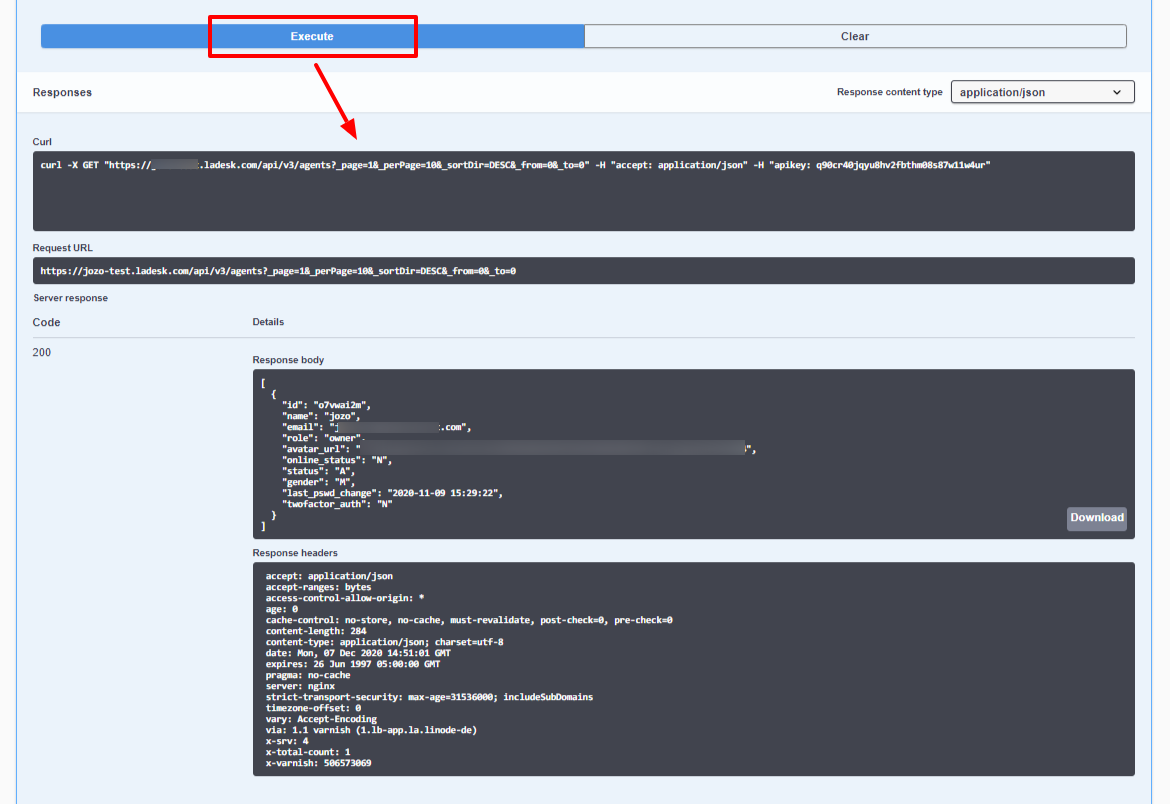Click the "last_pswd_change" value line

pyautogui.click(x=392, y=493)
